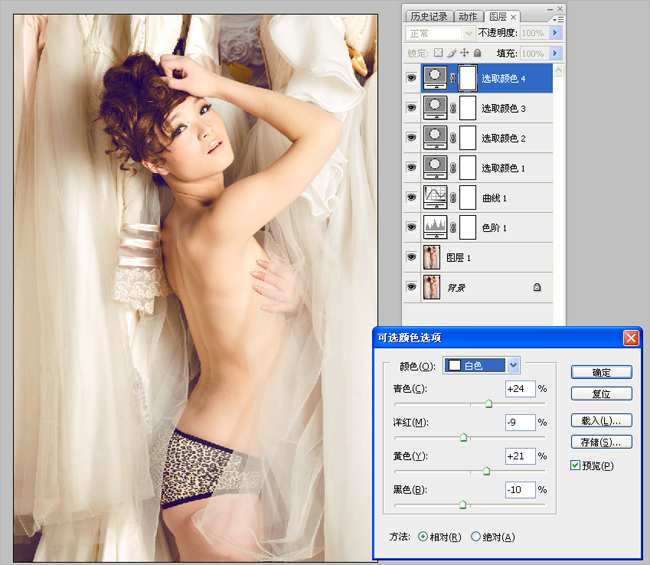Click the 选取颜色 4 adjustment layer icon
The width and height of the screenshot is (650, 565).
click(435, 78)
